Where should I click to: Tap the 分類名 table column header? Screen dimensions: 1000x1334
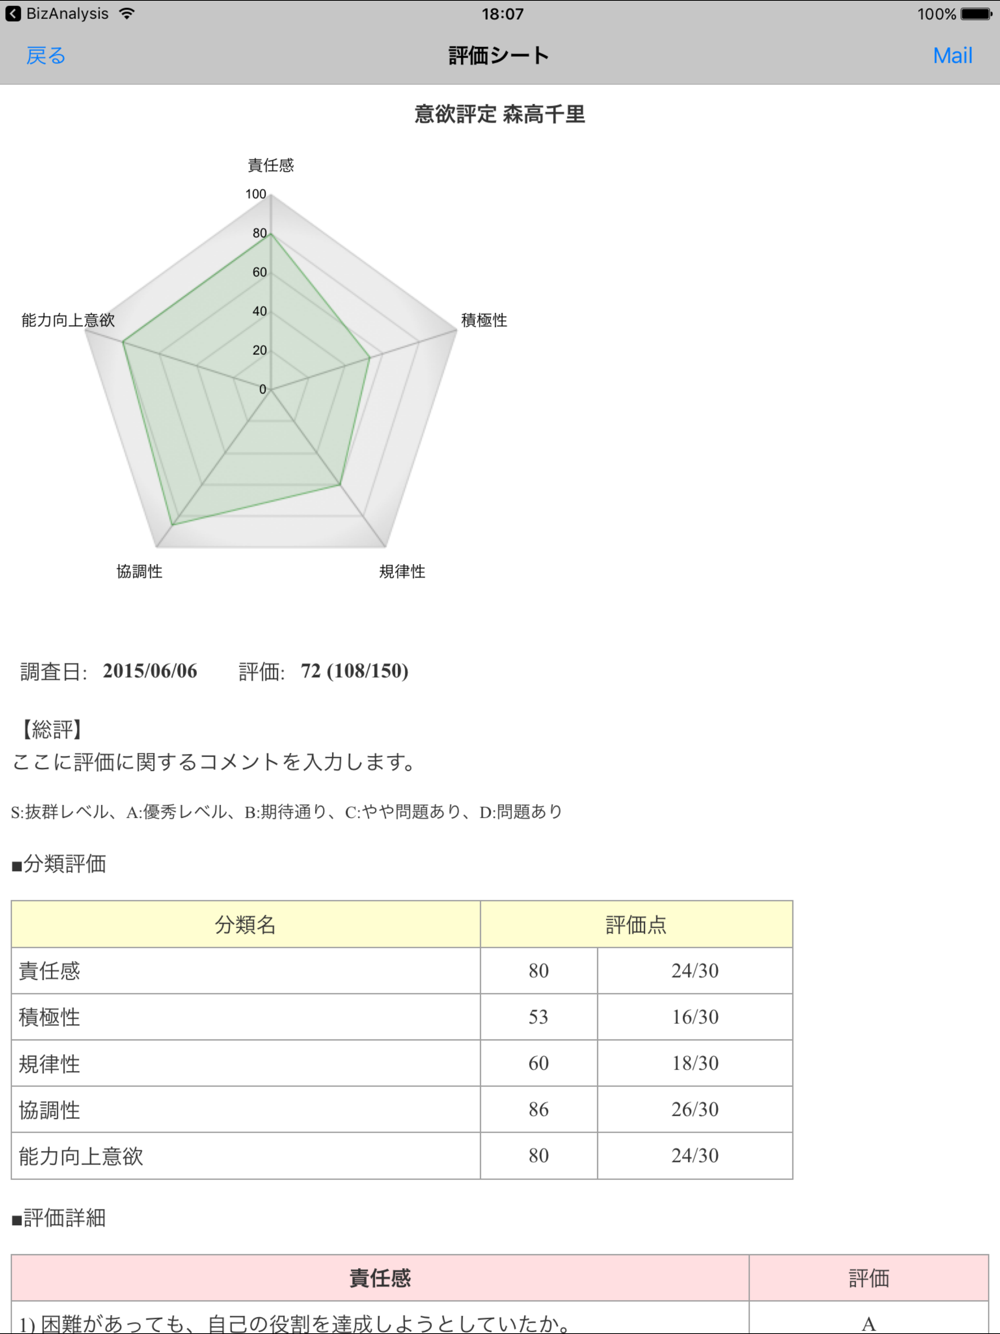[245, 925]
